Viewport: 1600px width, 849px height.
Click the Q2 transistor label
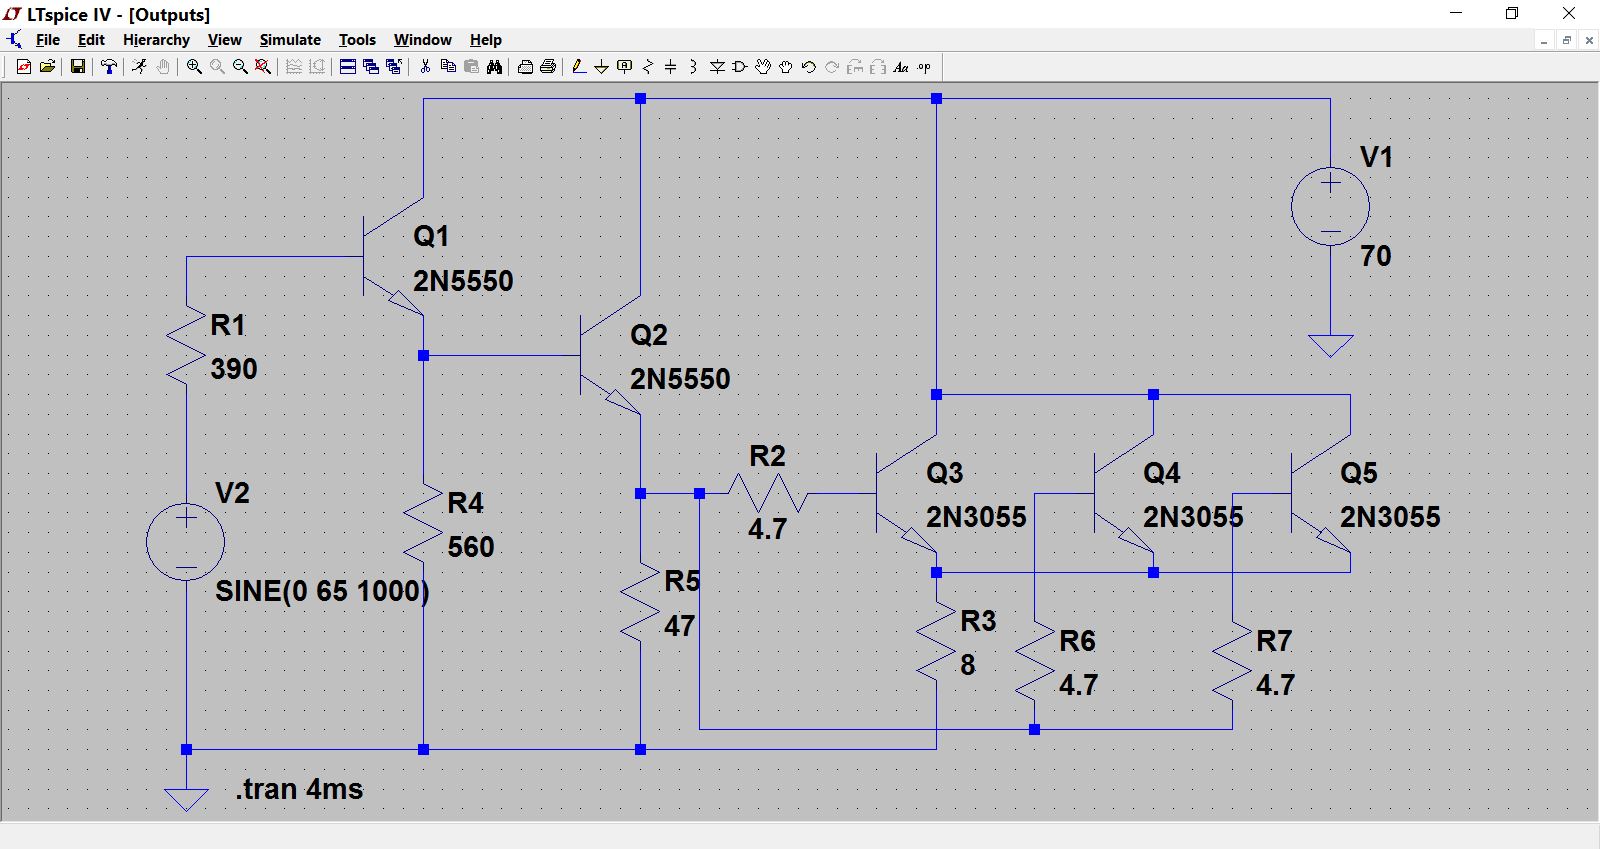coord(649,335)
